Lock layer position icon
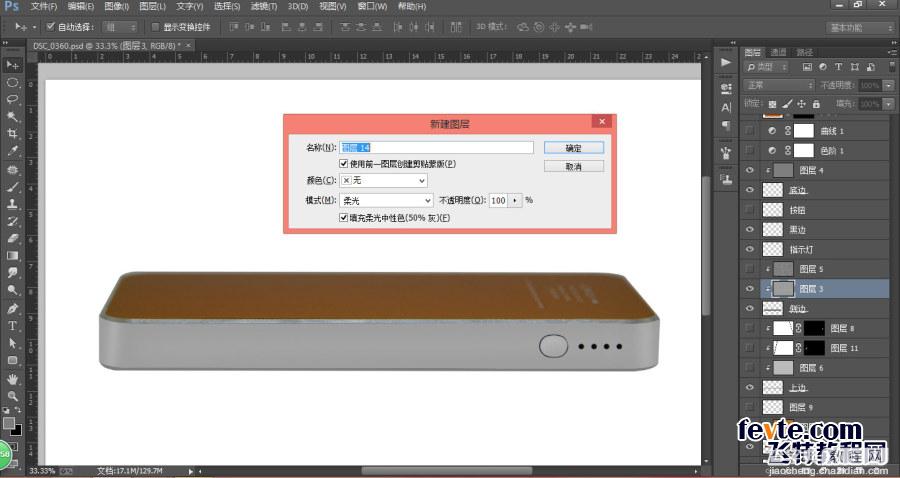Image resolution: width=900 pixels, height=478 pixels. [x=801, y=104]
